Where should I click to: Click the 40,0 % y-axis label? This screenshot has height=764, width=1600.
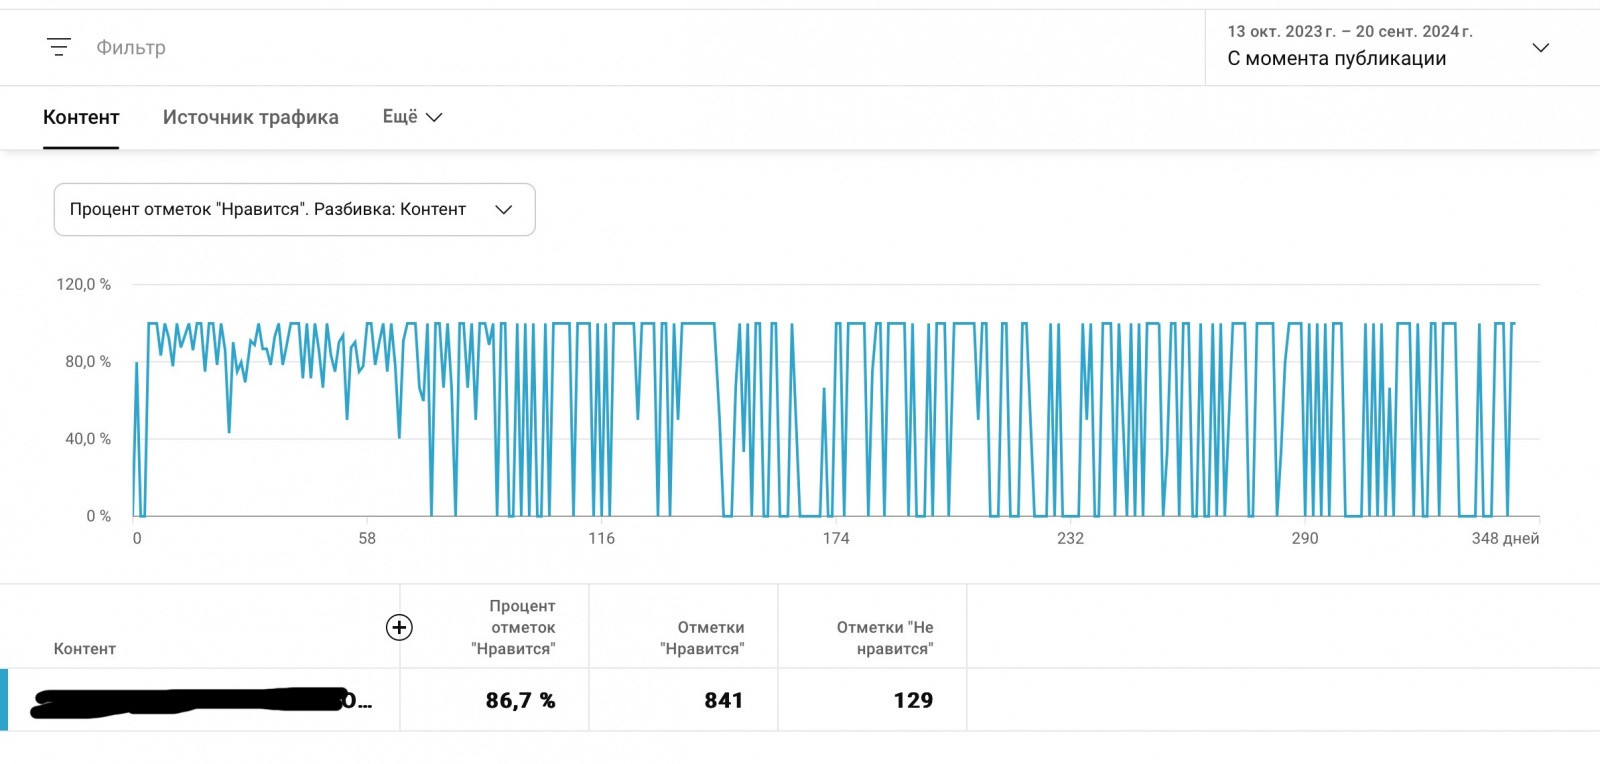tap(88, 438)
